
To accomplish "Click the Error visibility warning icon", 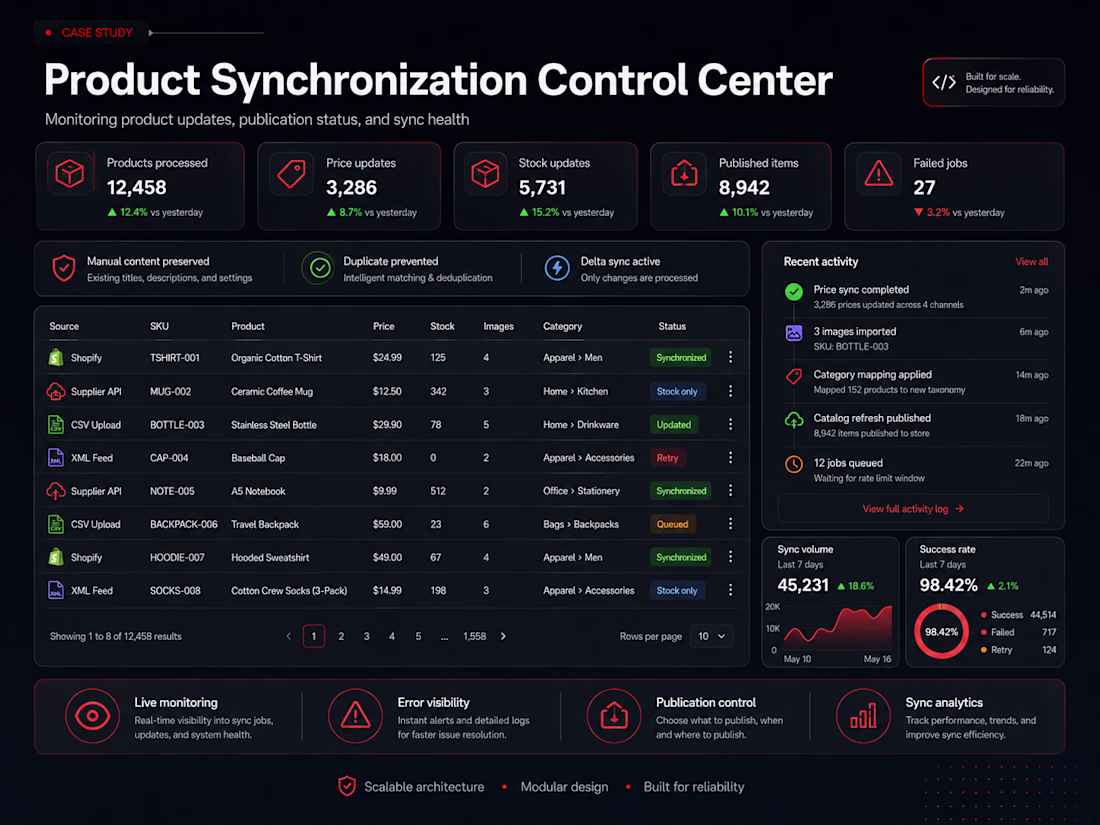I will 356,716.
